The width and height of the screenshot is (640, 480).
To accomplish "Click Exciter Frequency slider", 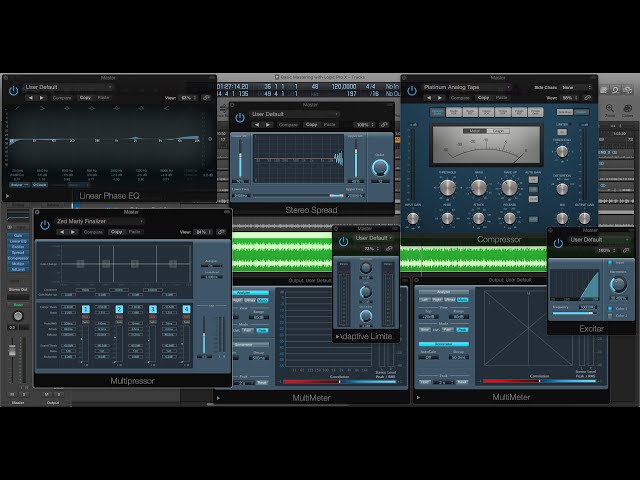I will tap(573, 313).
